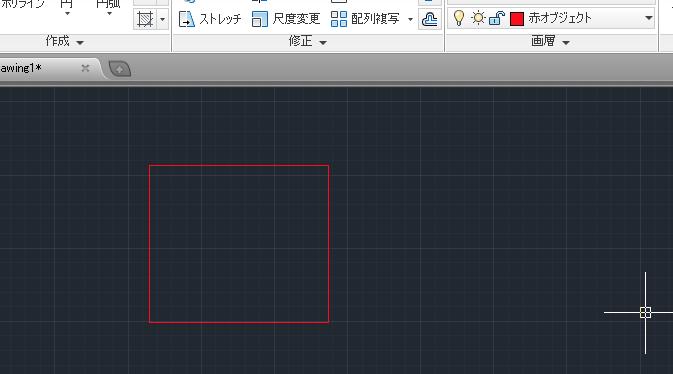Toggle the layer lock padlock icon
This screenshot has height=374, width=673.
click(x=497, y=18)
